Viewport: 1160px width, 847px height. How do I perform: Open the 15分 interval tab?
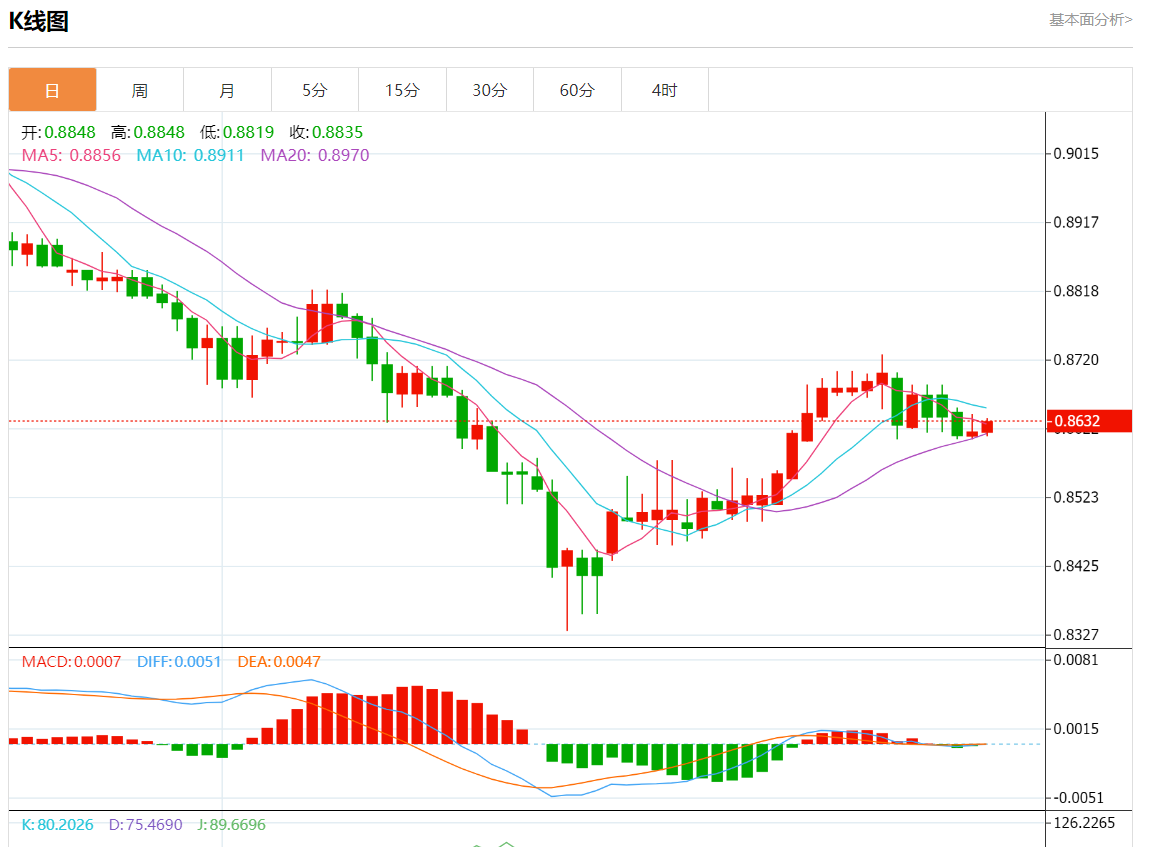point(402,90)
